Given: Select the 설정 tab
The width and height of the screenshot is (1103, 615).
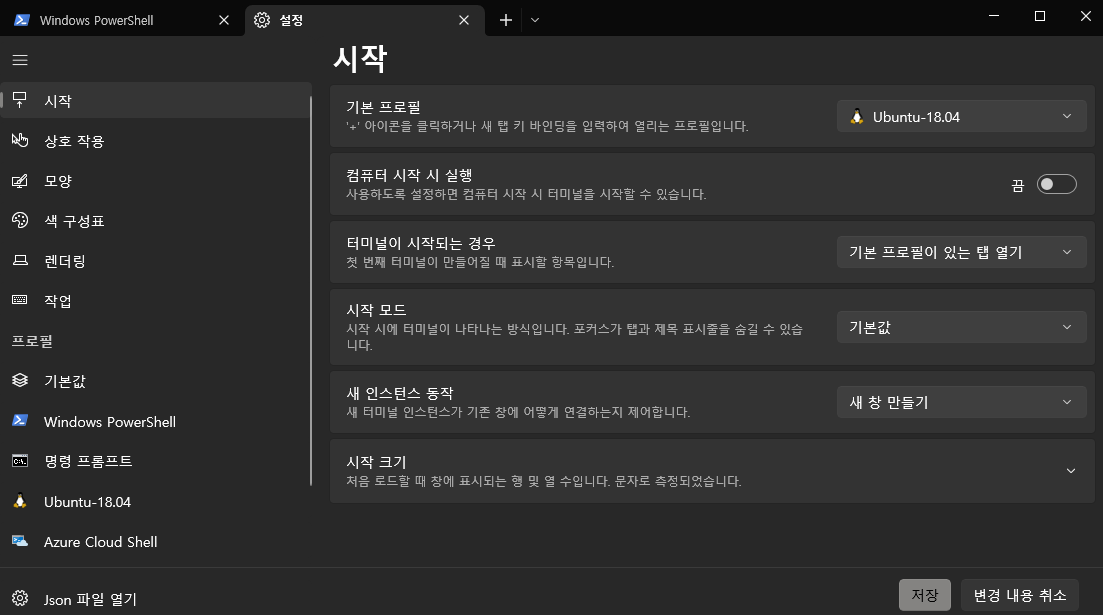Looking at the screenshot, I should pyautogui.click(x=364, y=20).
